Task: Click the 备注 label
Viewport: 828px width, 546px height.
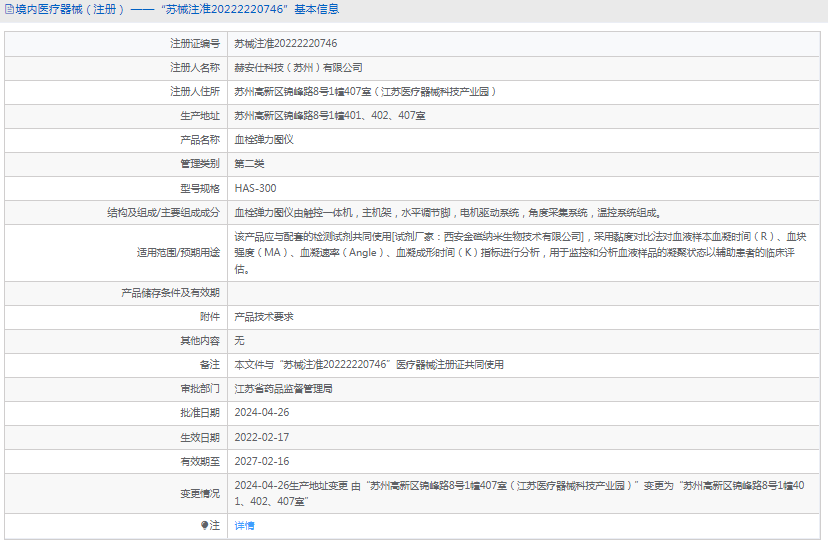Action: (210, 364)
